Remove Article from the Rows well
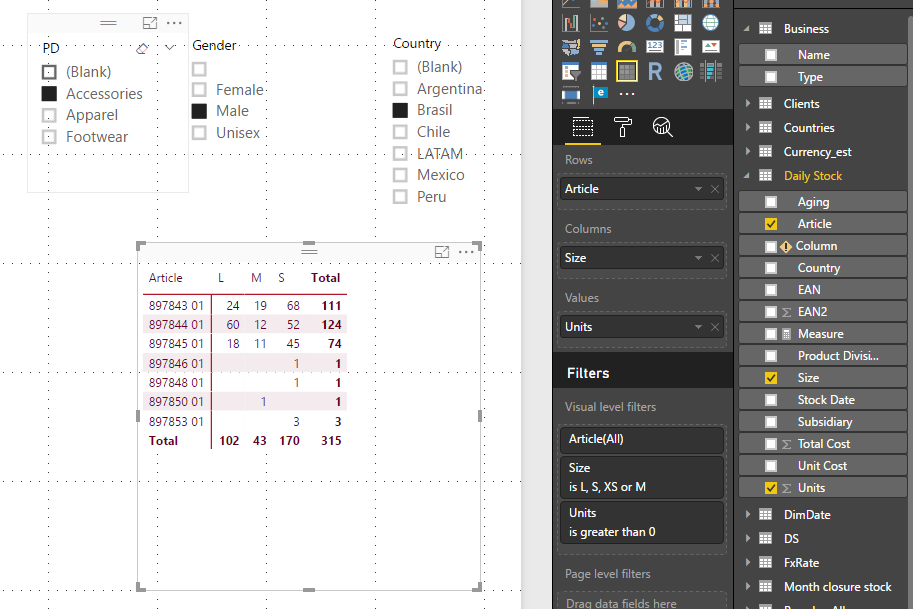Image resolution: width=913 pixels, height=609 pixels. tap(715, 189)
